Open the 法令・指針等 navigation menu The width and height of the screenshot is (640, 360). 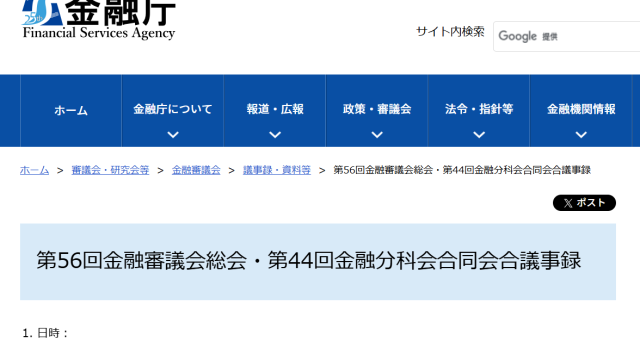click(479, 109)
